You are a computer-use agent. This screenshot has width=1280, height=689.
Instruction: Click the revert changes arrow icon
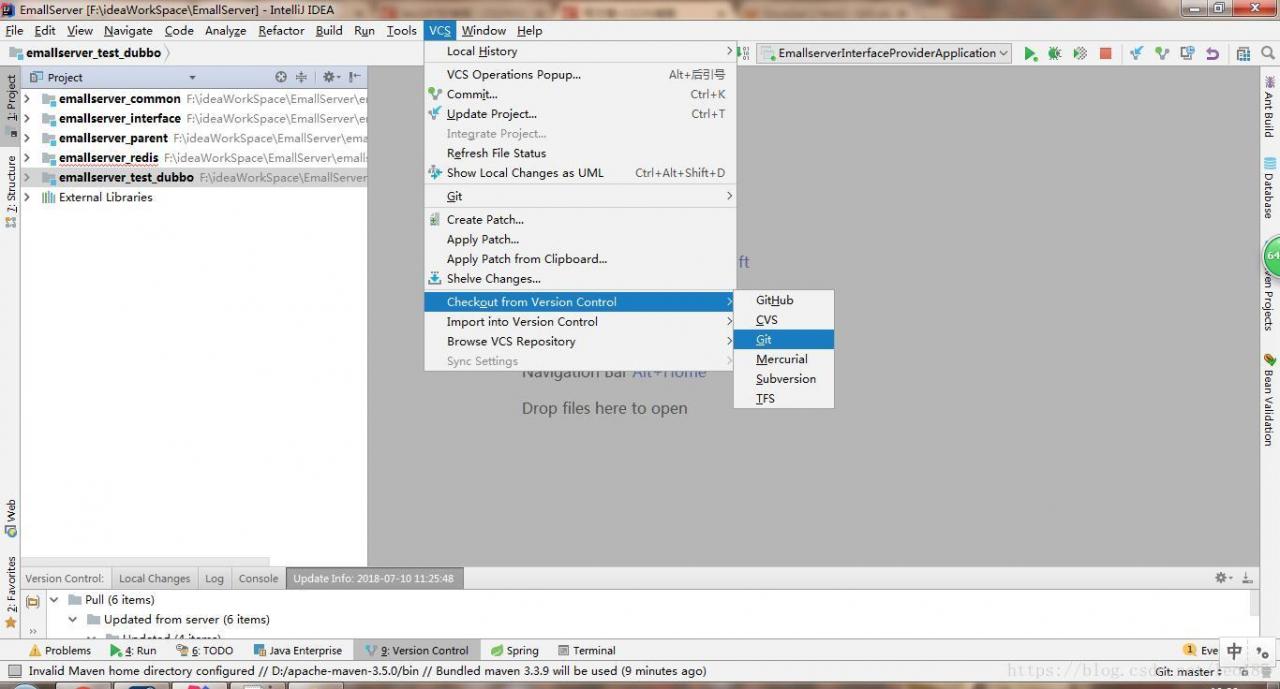[x=1212, y=54]
